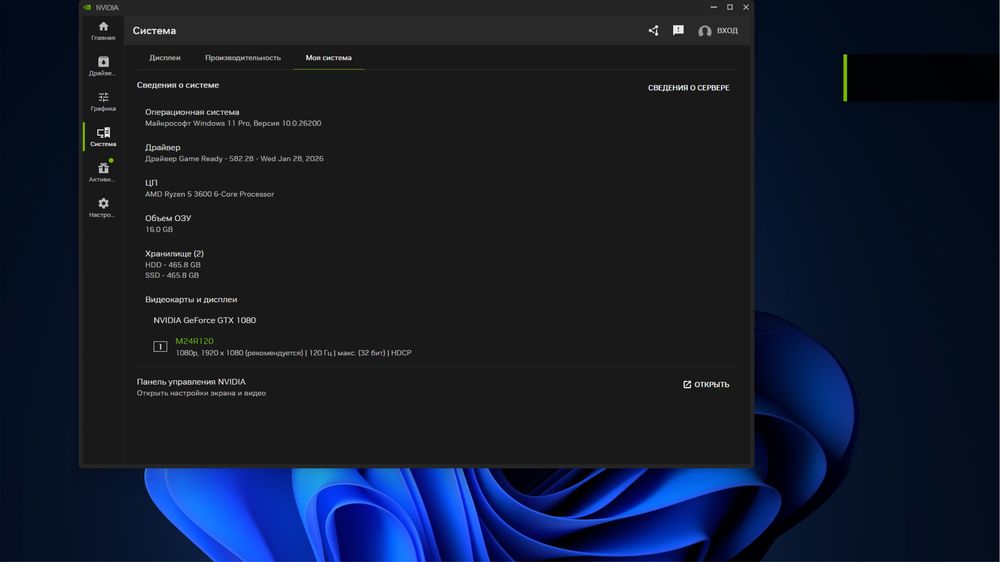Minimize the NVIDIA window
This screenshot has height=562, width=1000.
(714, 7)
